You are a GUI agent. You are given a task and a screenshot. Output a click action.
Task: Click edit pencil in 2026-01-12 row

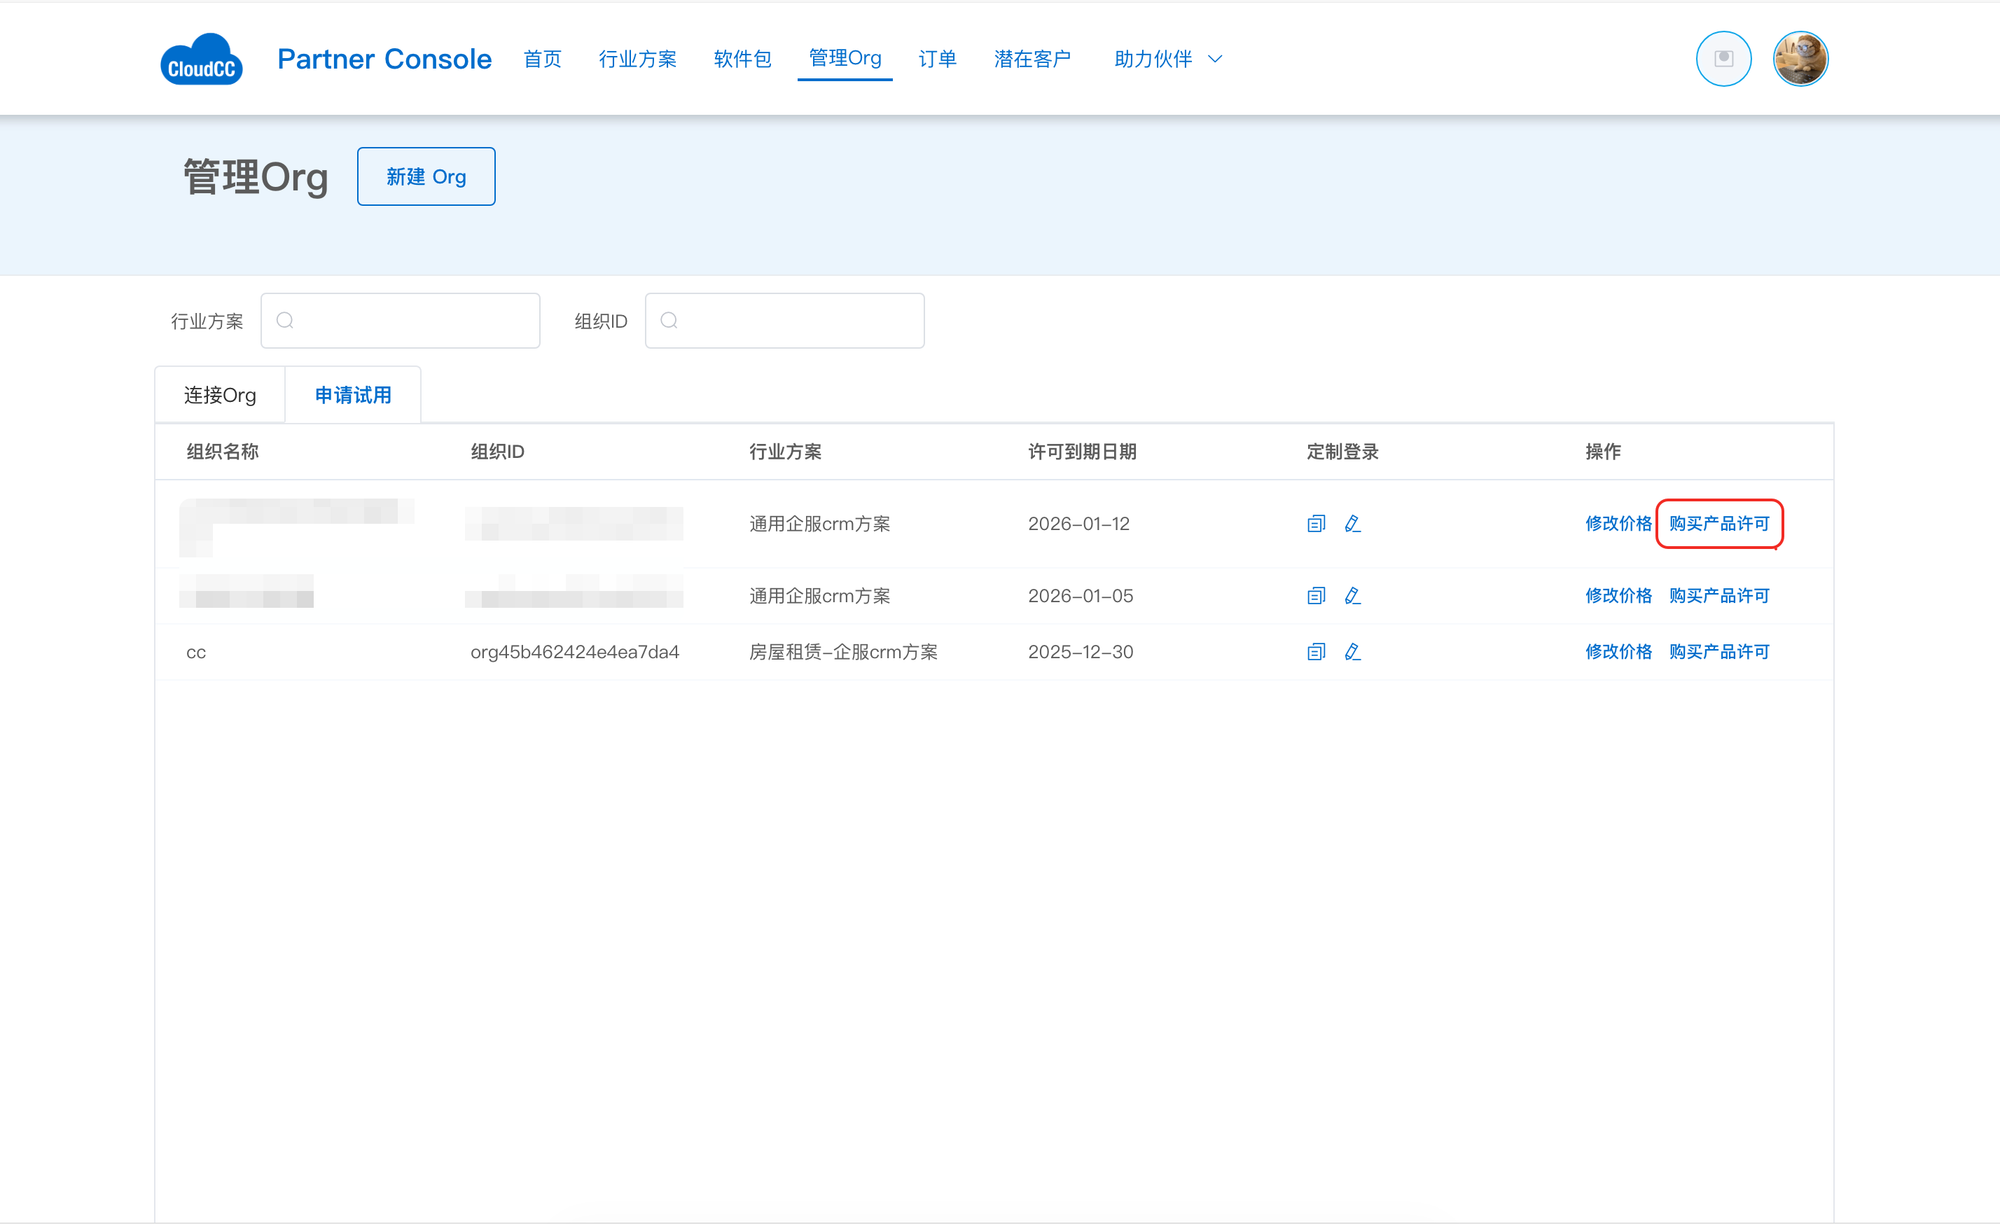(x=1352, y=524)
